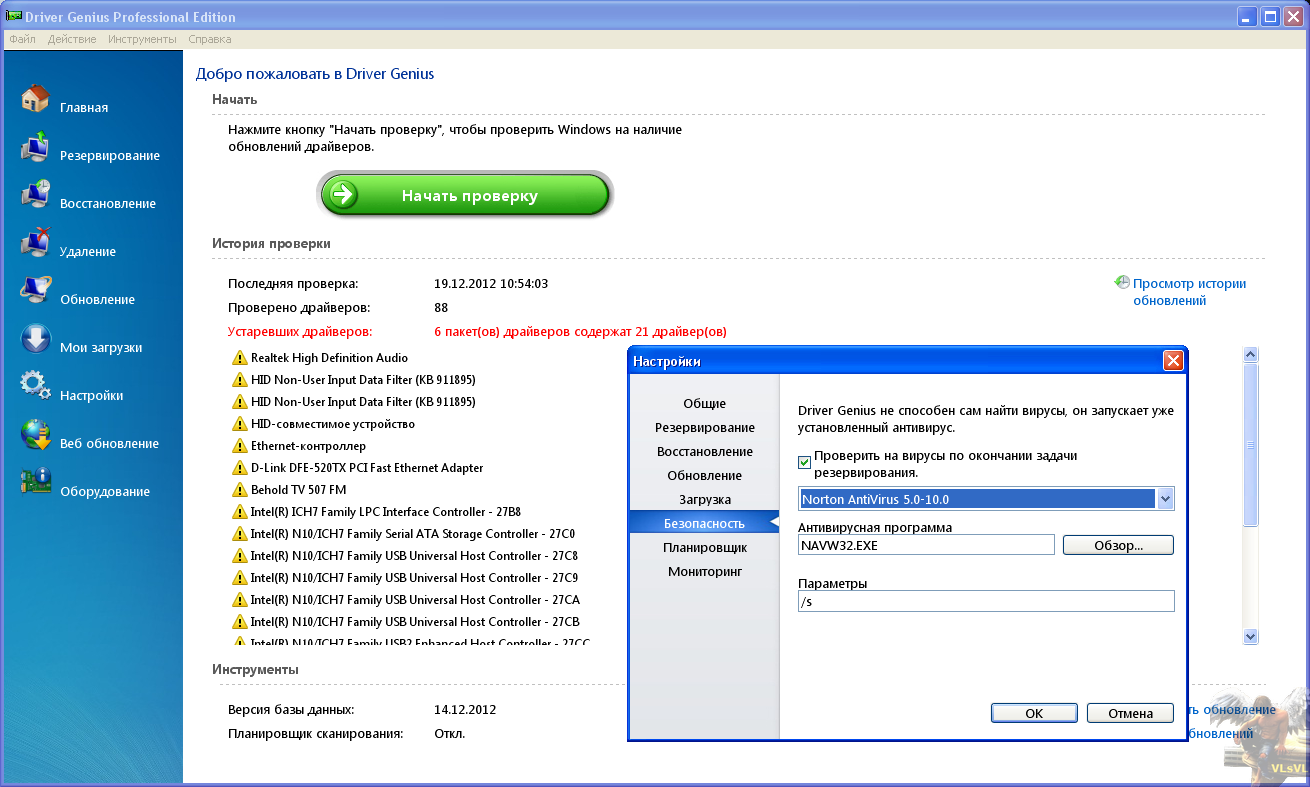Viewport: 1310px width, 787px height.
Task: Click warning icon beside D-Link DFE-520TX adapter
Action: 239,468
